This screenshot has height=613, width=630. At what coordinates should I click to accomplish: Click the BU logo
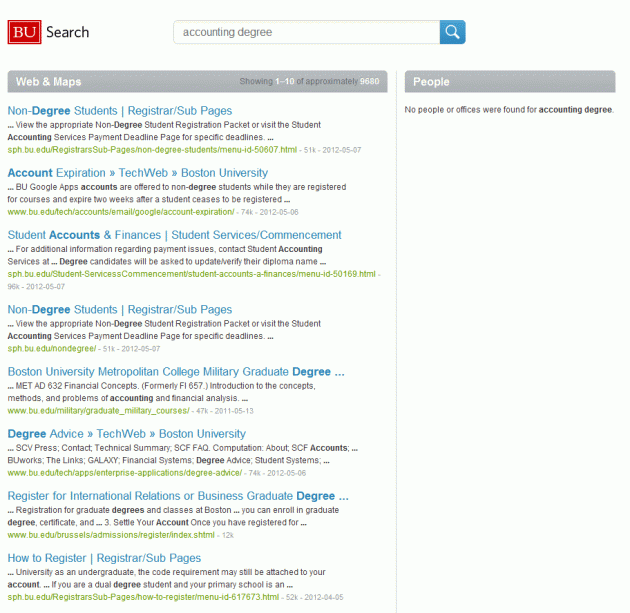coord(25,32)
